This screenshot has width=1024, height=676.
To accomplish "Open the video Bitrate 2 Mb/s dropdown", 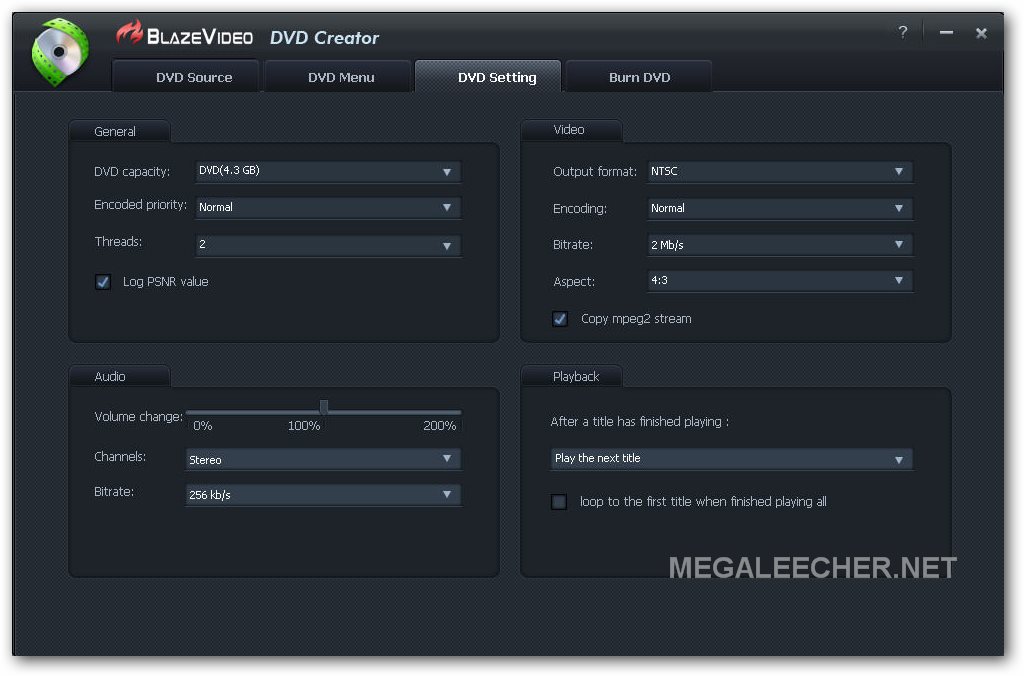I will click(x=780, y=244).
